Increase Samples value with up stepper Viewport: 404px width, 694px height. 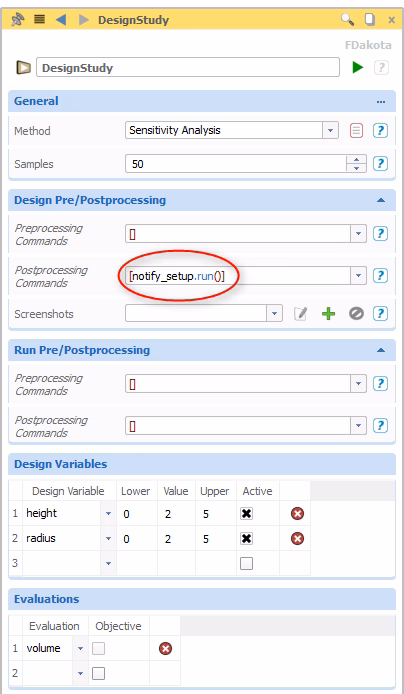click(356, 160)
